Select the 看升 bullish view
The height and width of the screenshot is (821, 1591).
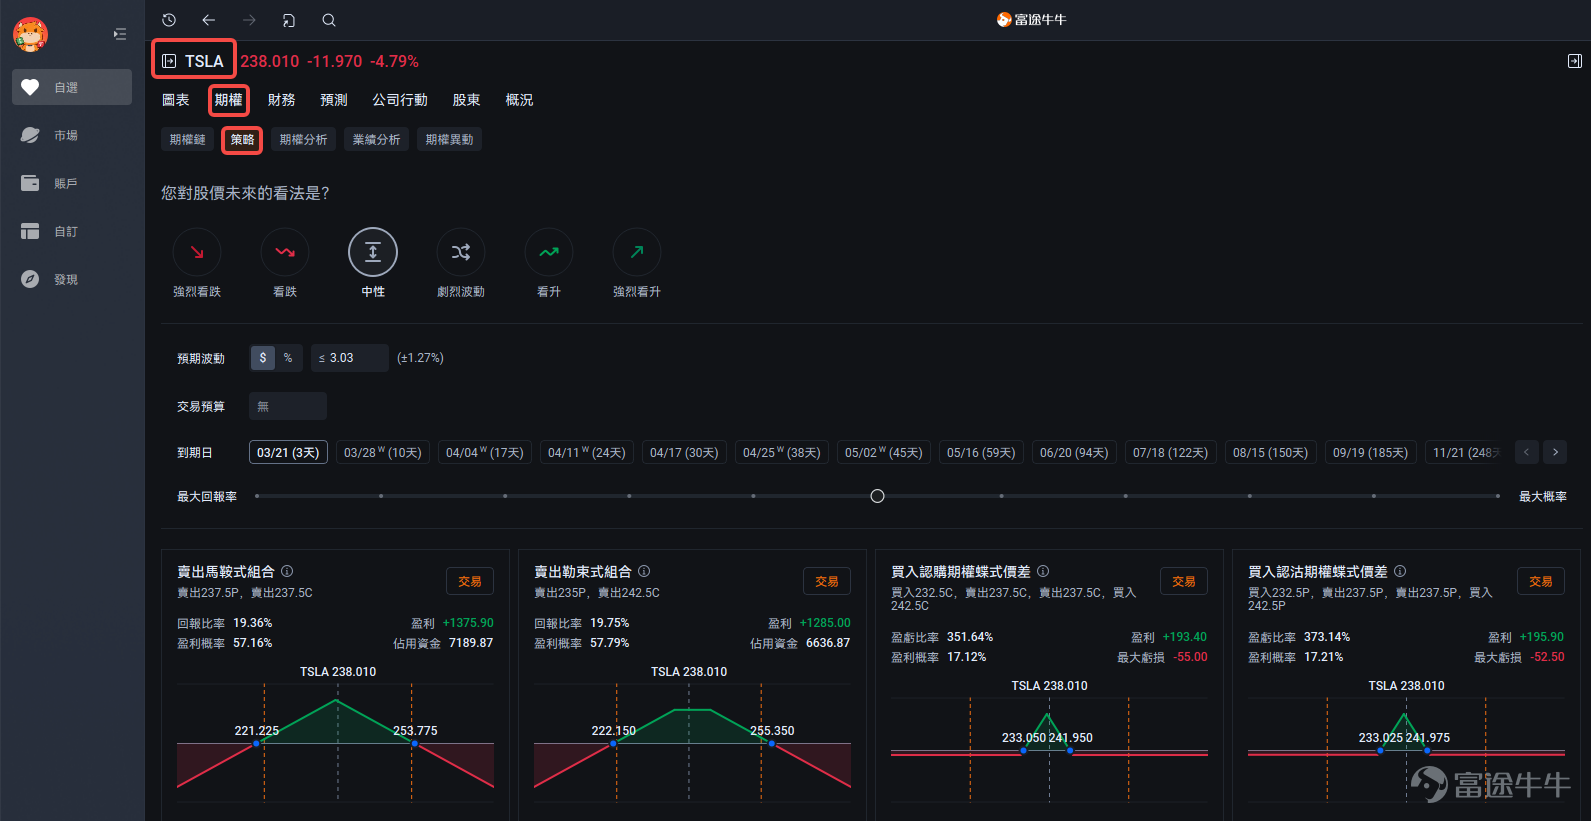[x=549, y=253]
